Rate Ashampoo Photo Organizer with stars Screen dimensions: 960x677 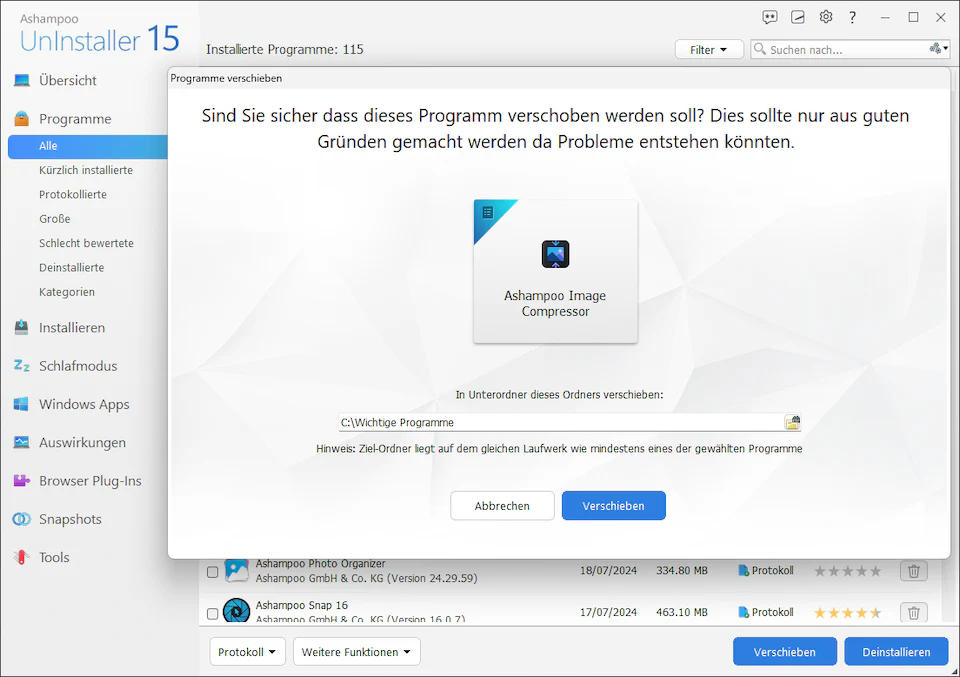pos(847,571)
